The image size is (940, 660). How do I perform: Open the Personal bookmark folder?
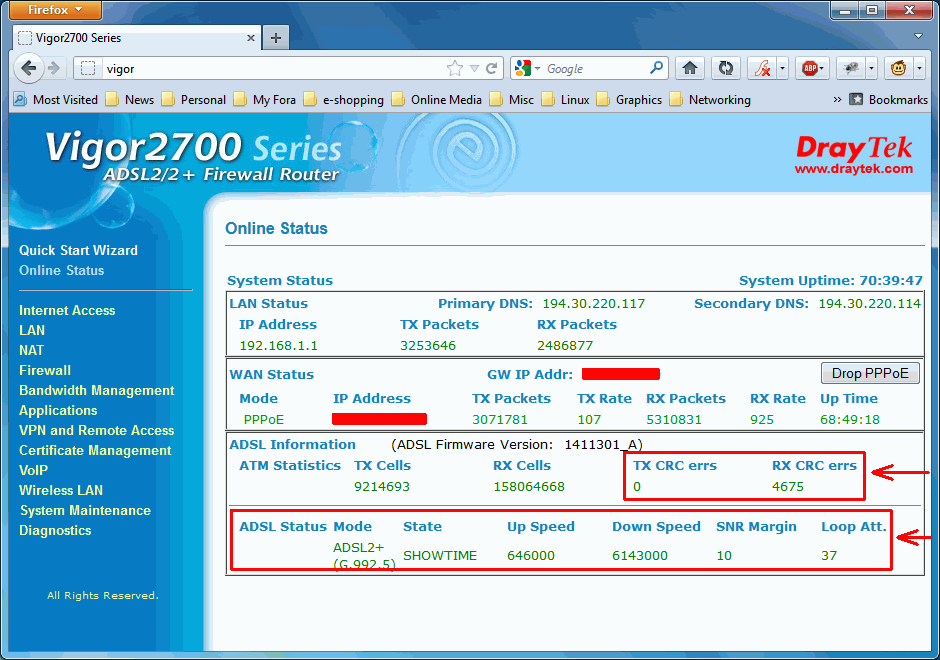tap(194, 100)
